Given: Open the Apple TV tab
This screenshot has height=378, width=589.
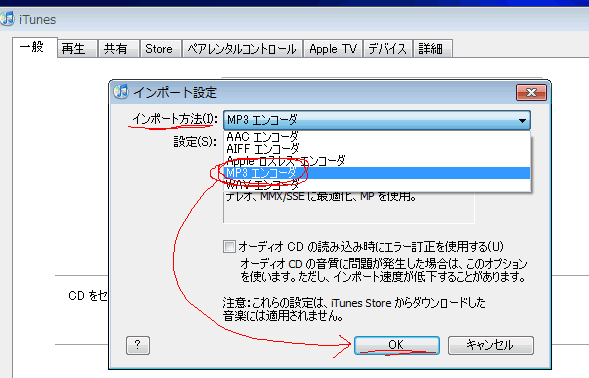Looking at the screenshot, I should pos(333,48).
